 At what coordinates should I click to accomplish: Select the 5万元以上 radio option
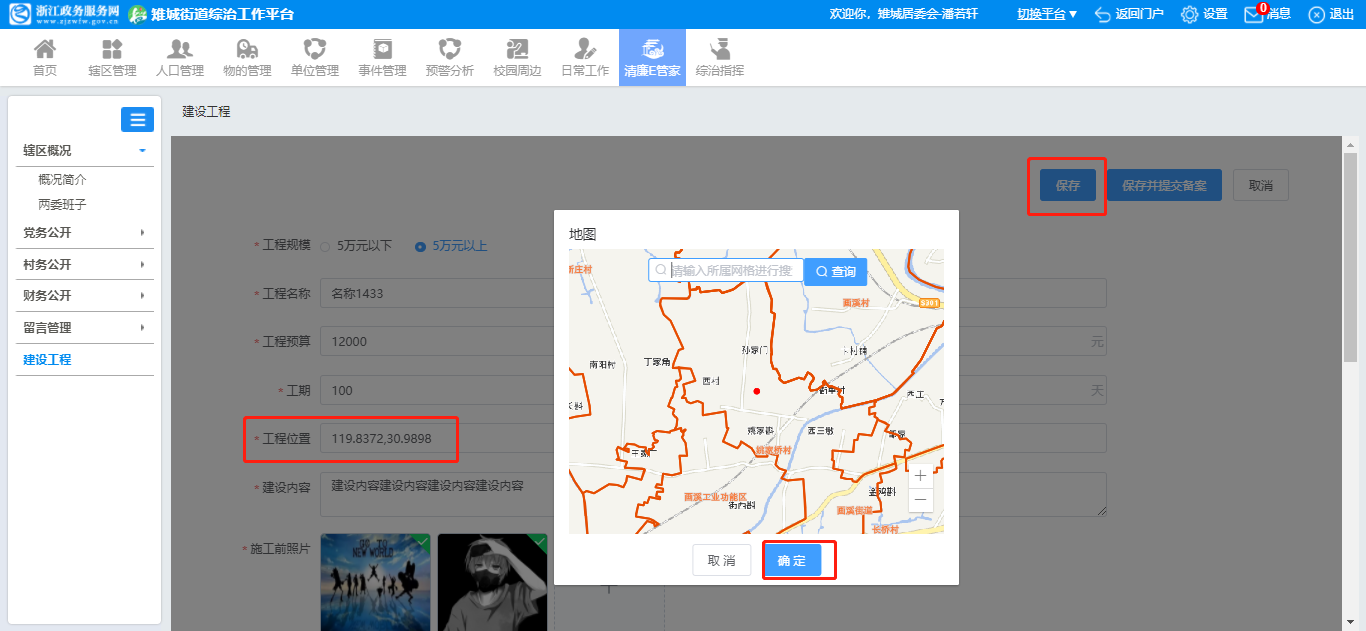[x=420, y=246]
